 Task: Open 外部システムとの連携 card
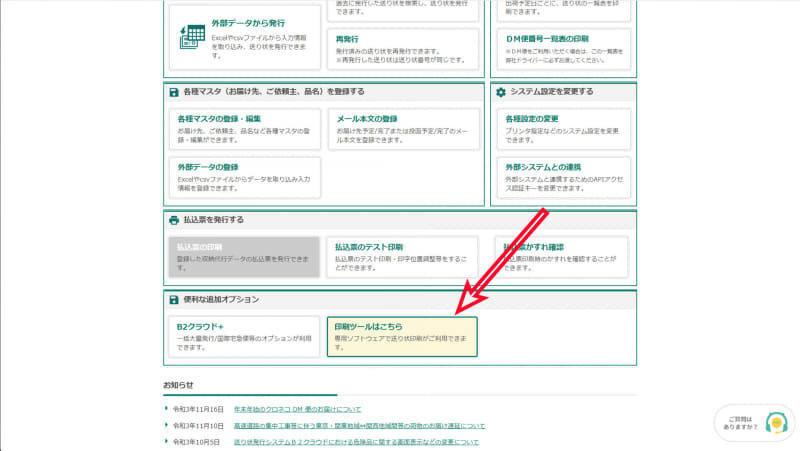564,177
